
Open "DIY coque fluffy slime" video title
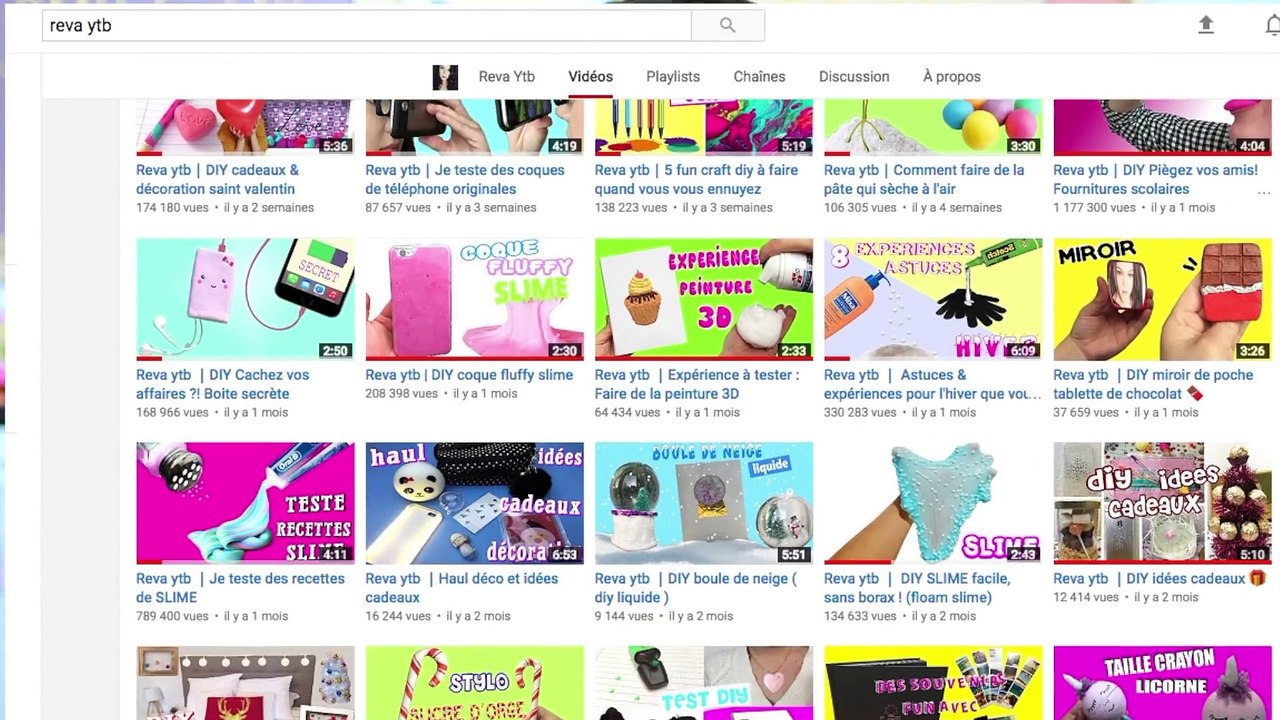click(x=469, y=375)
